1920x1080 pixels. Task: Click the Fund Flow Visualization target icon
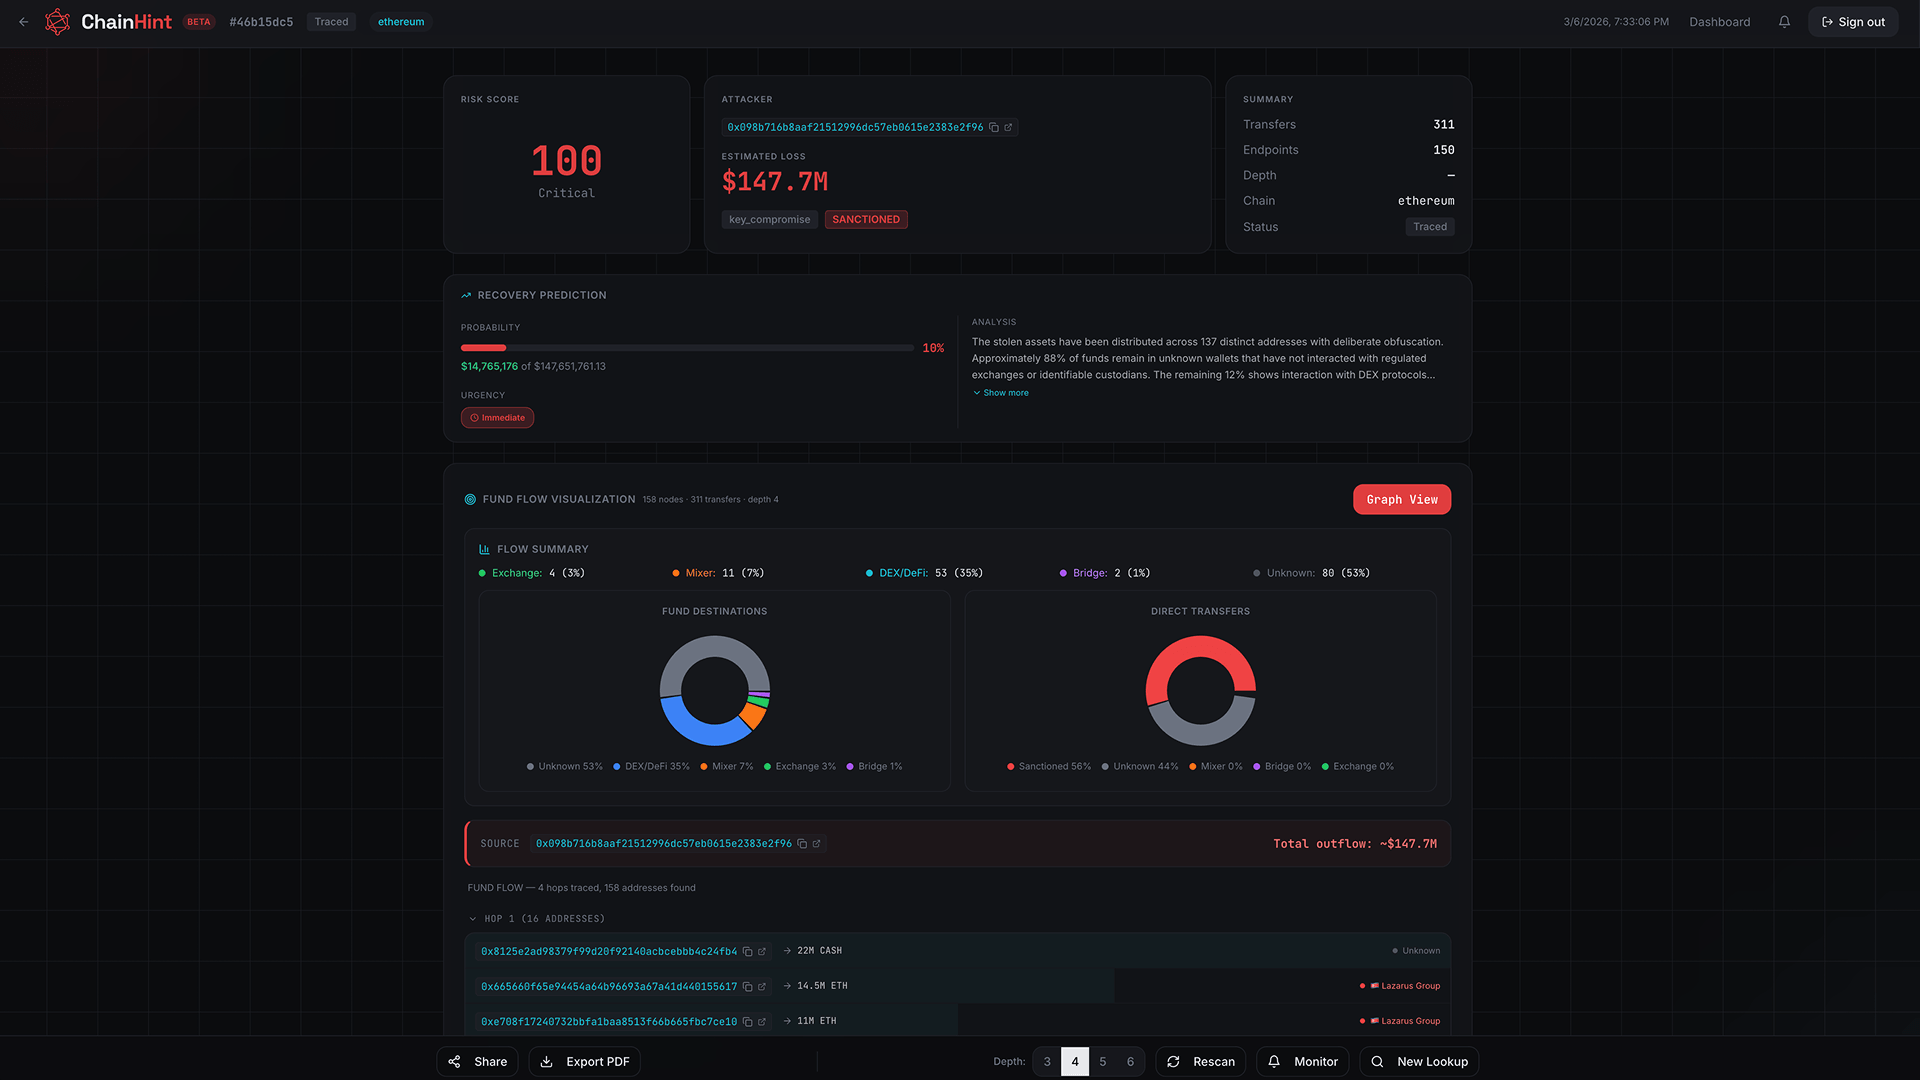[x=470, y=499]
